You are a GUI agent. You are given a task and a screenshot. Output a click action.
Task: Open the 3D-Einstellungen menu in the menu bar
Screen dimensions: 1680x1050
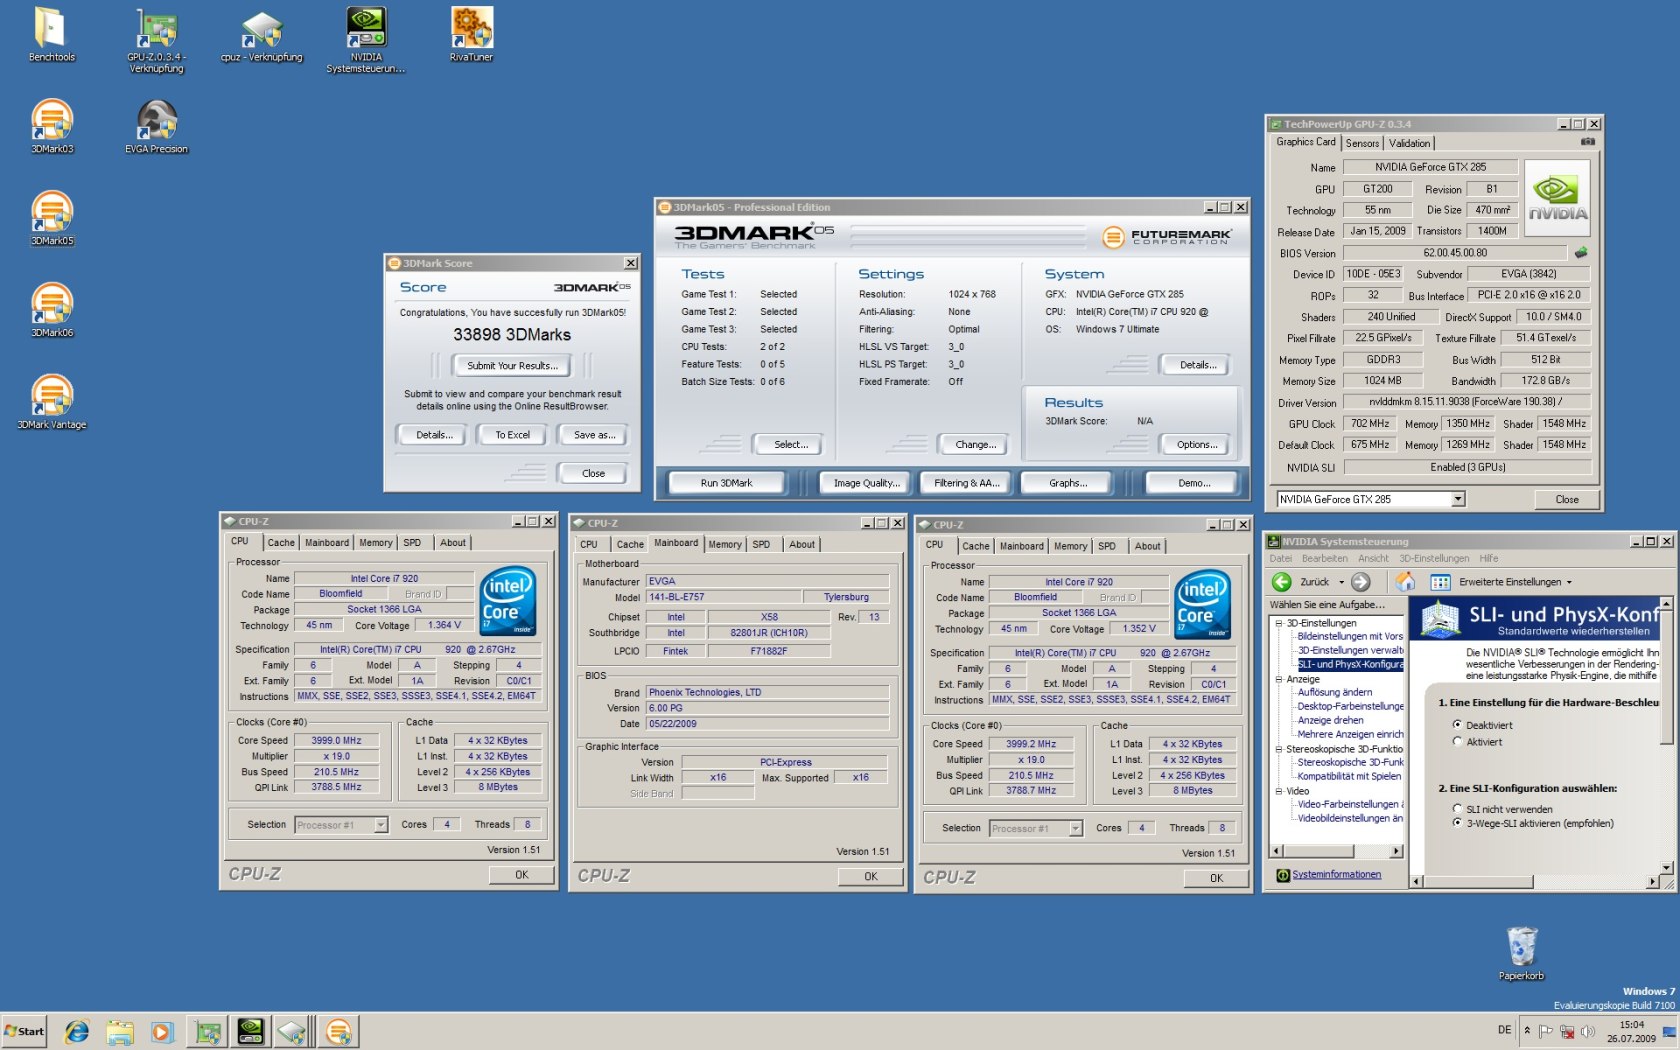[1434, 559]
